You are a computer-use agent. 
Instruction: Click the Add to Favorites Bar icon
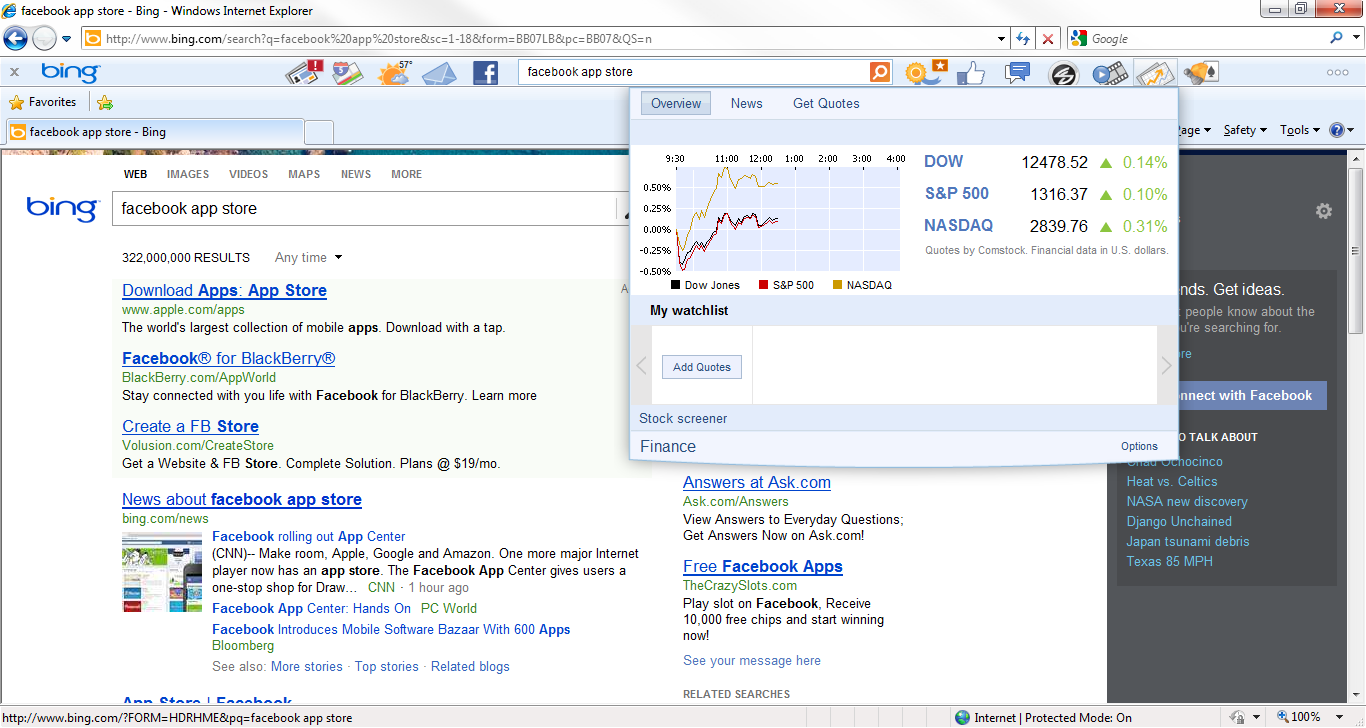pyautogui.click(x=105, y=102)
